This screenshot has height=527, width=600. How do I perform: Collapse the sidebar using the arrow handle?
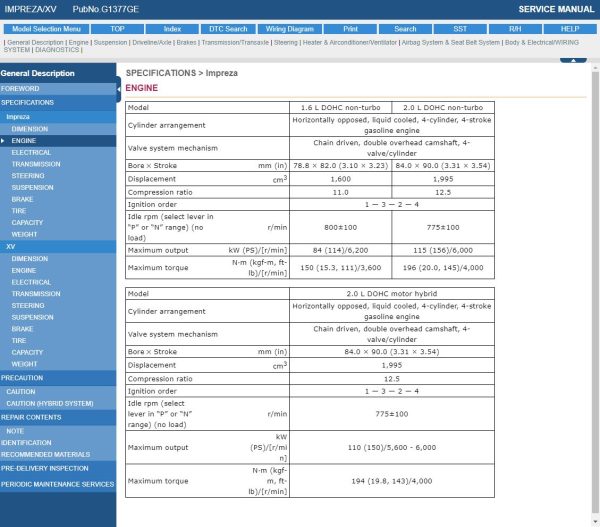pos(119,89)
